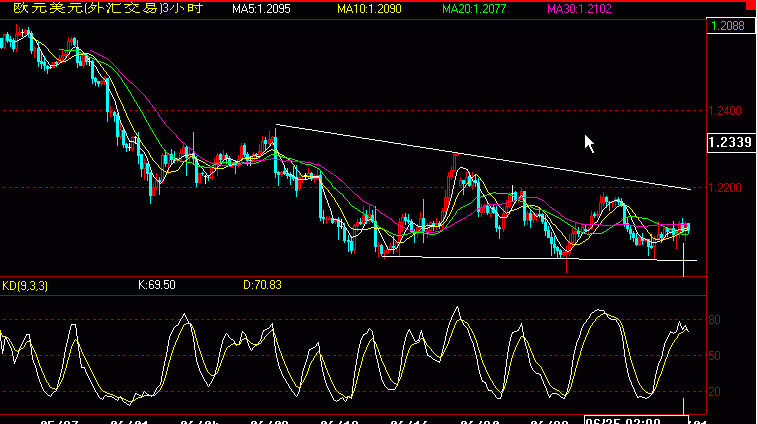Select the magenta MA30:1.2102 label
758x424 pixels.
pyautogui.click(x=579, y=9)
